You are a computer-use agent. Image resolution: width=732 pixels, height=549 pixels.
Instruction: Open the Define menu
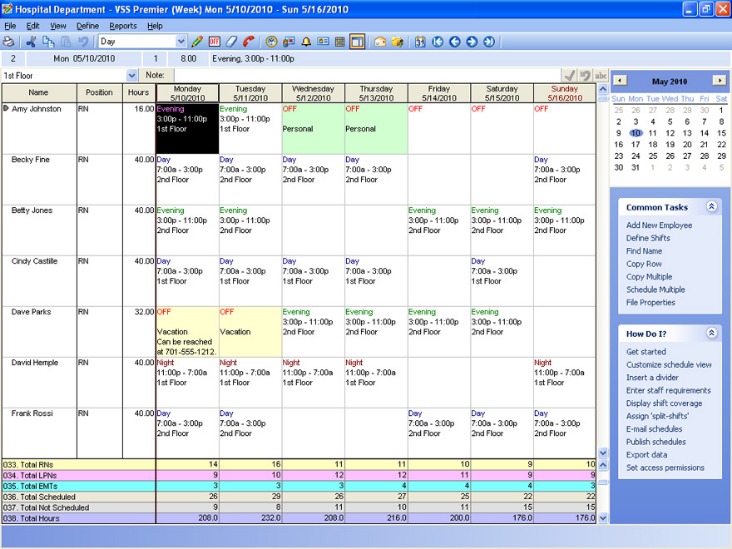(87, 25)
